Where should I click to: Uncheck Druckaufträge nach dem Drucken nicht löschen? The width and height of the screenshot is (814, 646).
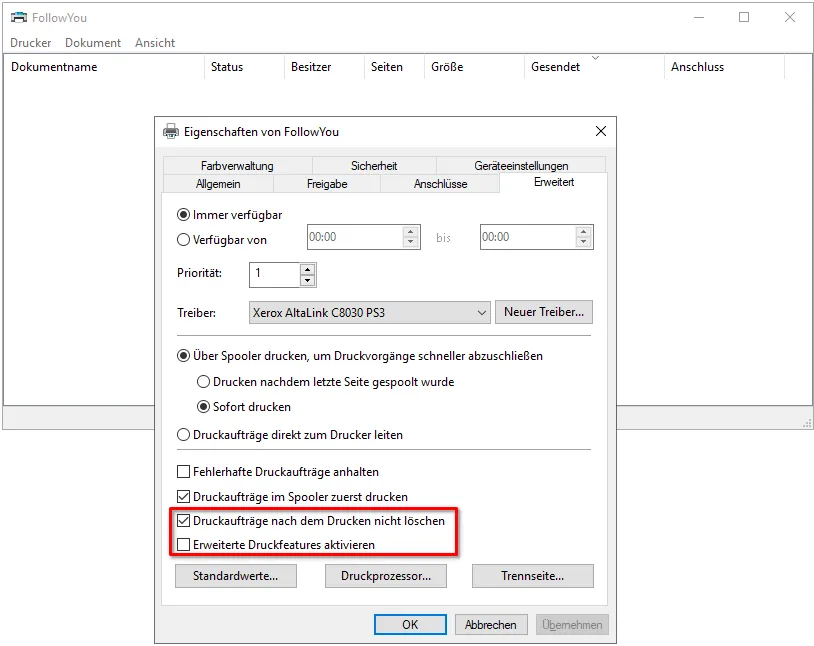(183, 521)
